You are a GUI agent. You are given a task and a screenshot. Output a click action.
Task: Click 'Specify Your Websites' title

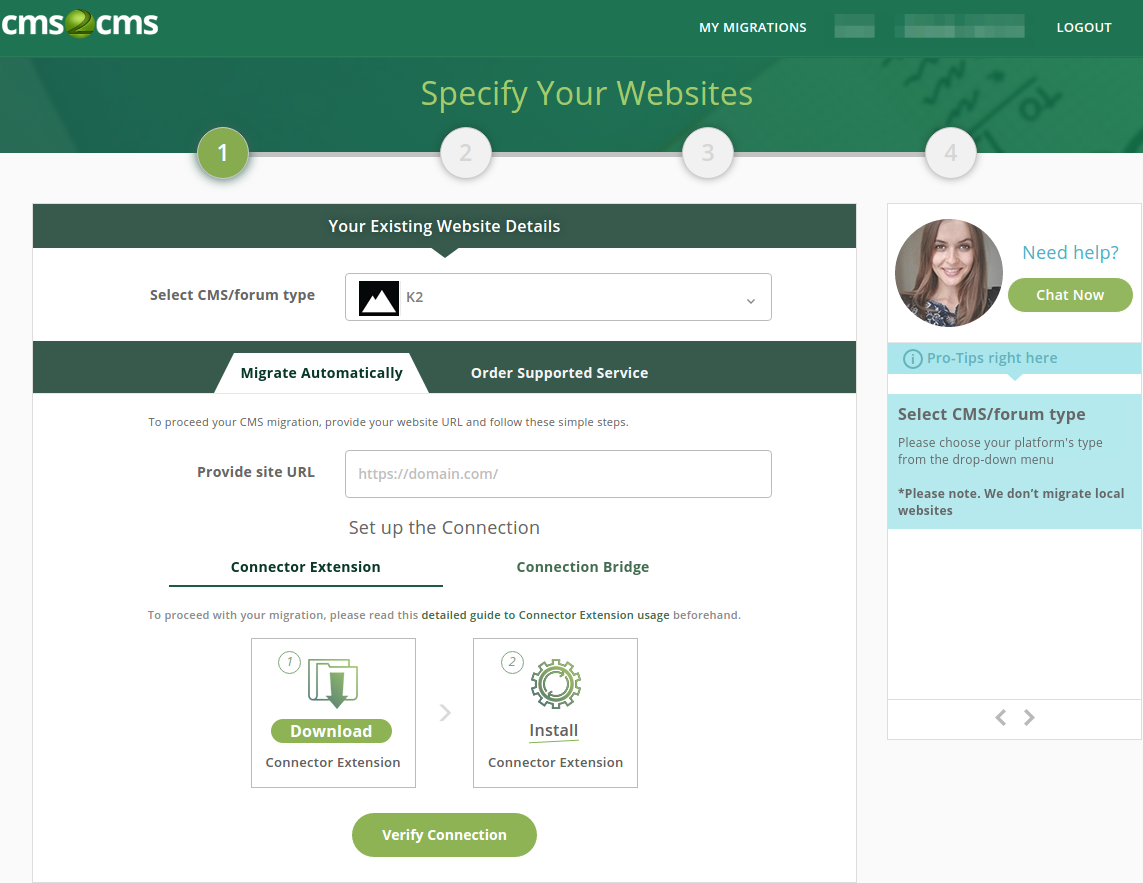point(587,94)
